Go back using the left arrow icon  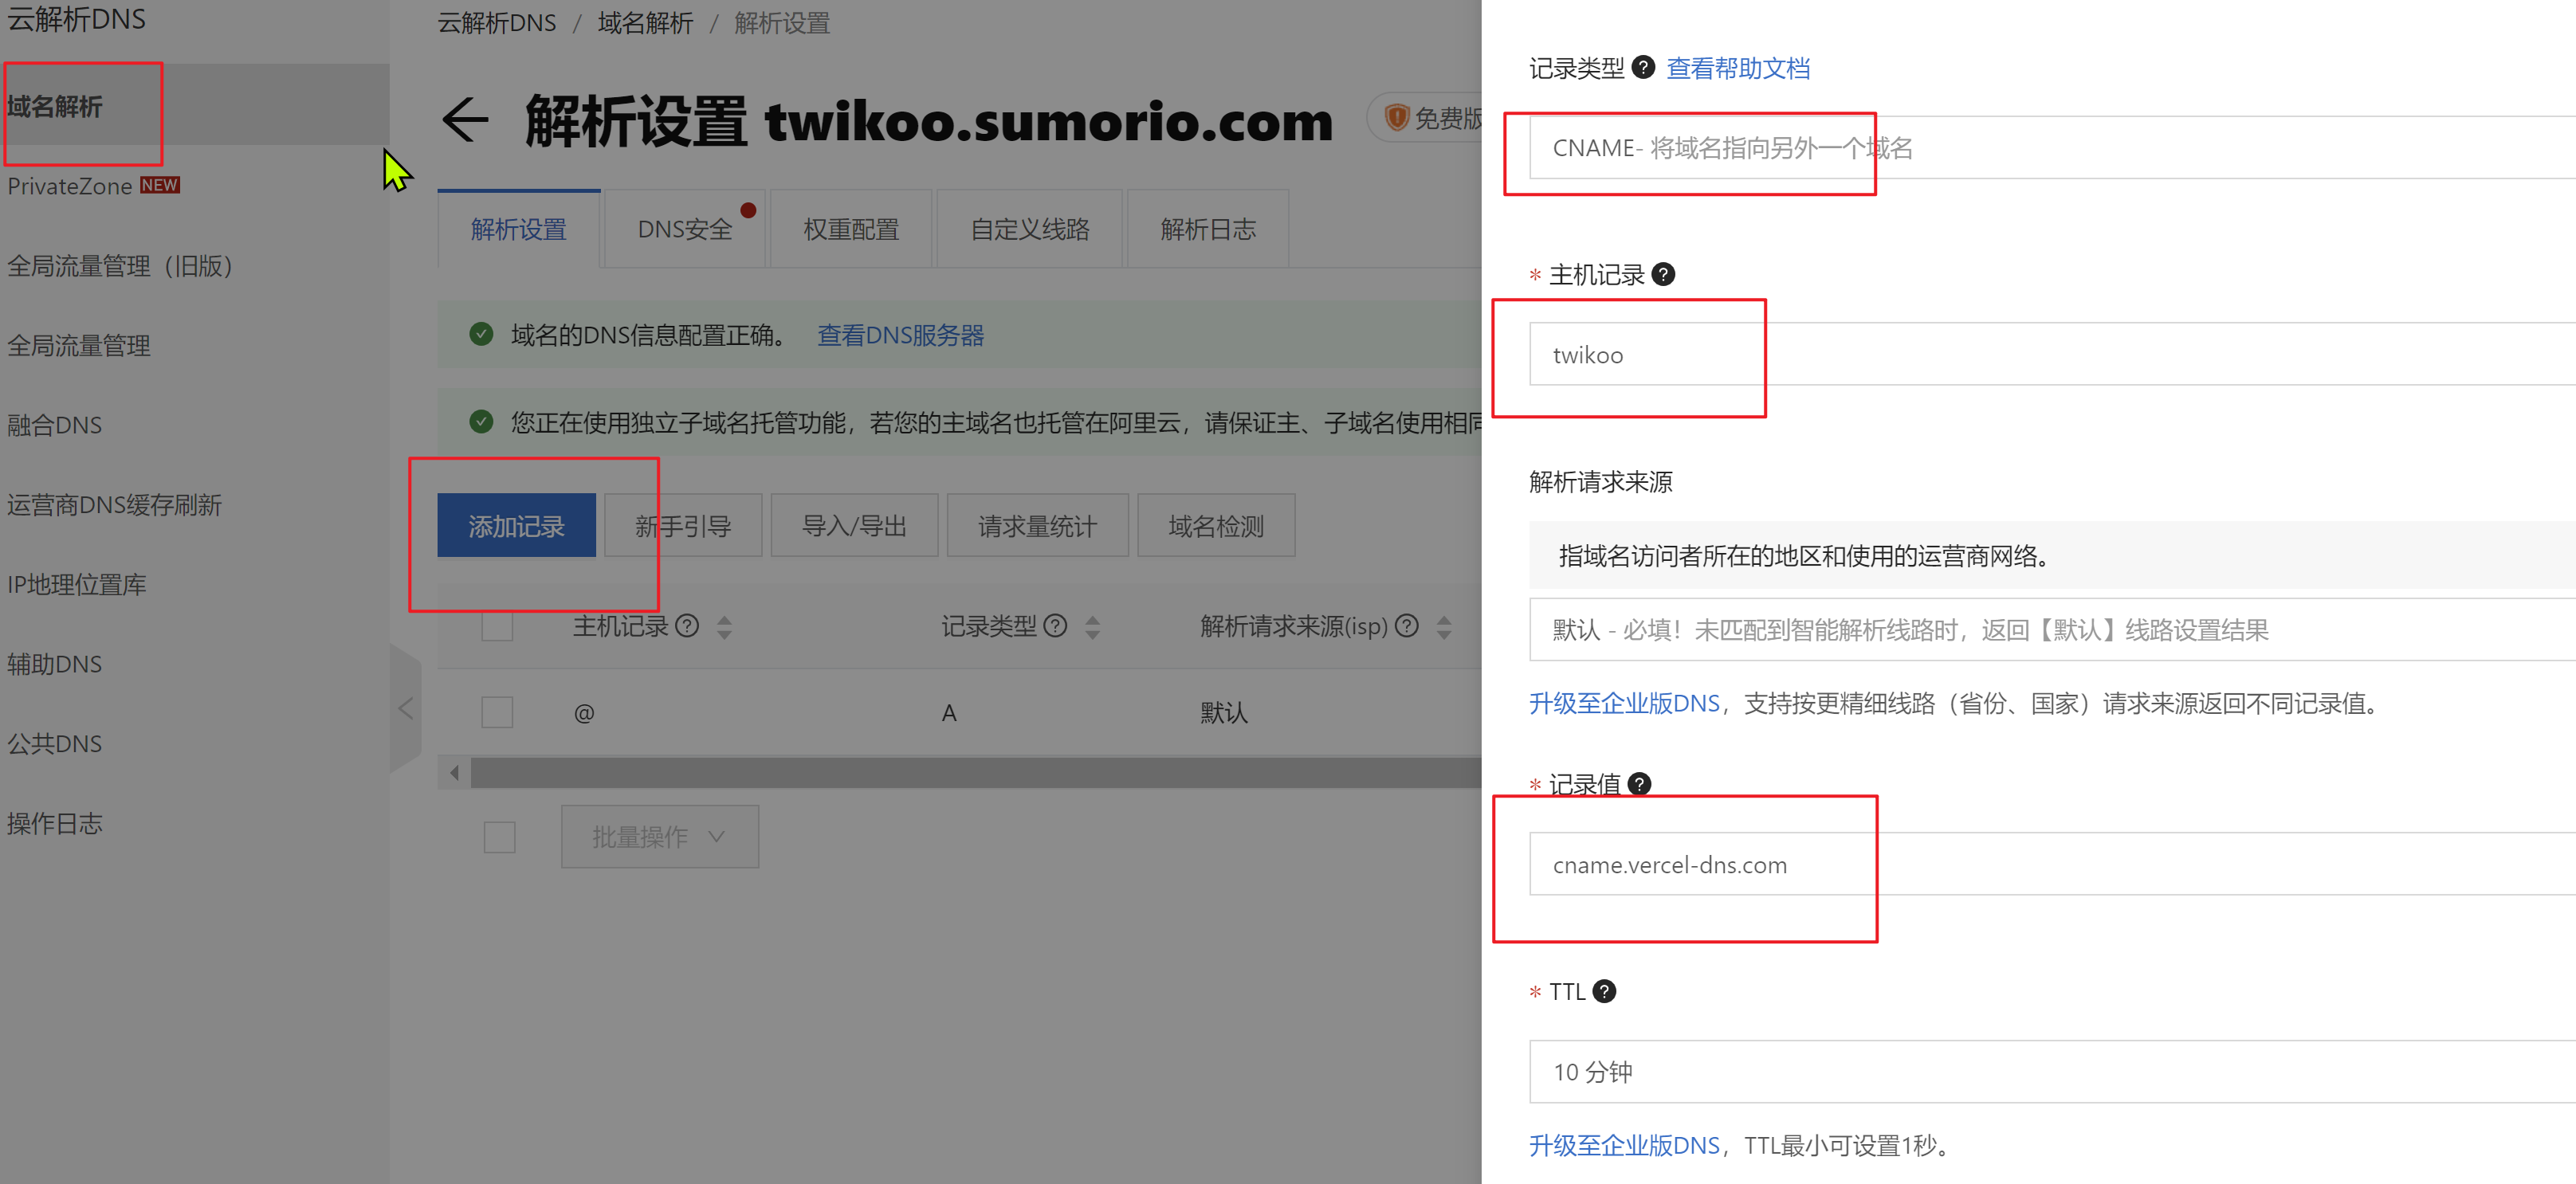[x=465, y=122]
